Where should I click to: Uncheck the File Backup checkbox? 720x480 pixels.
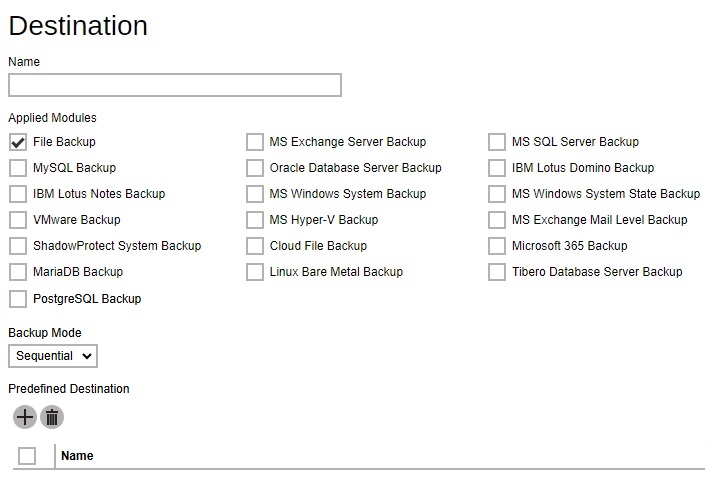tap(18, 142)
